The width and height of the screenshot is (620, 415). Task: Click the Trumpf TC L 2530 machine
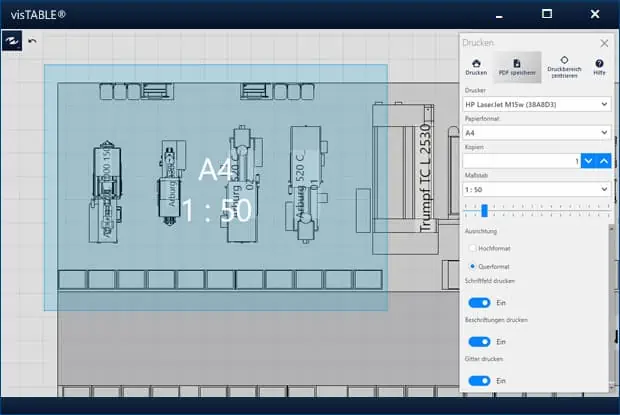click(405, 178)
